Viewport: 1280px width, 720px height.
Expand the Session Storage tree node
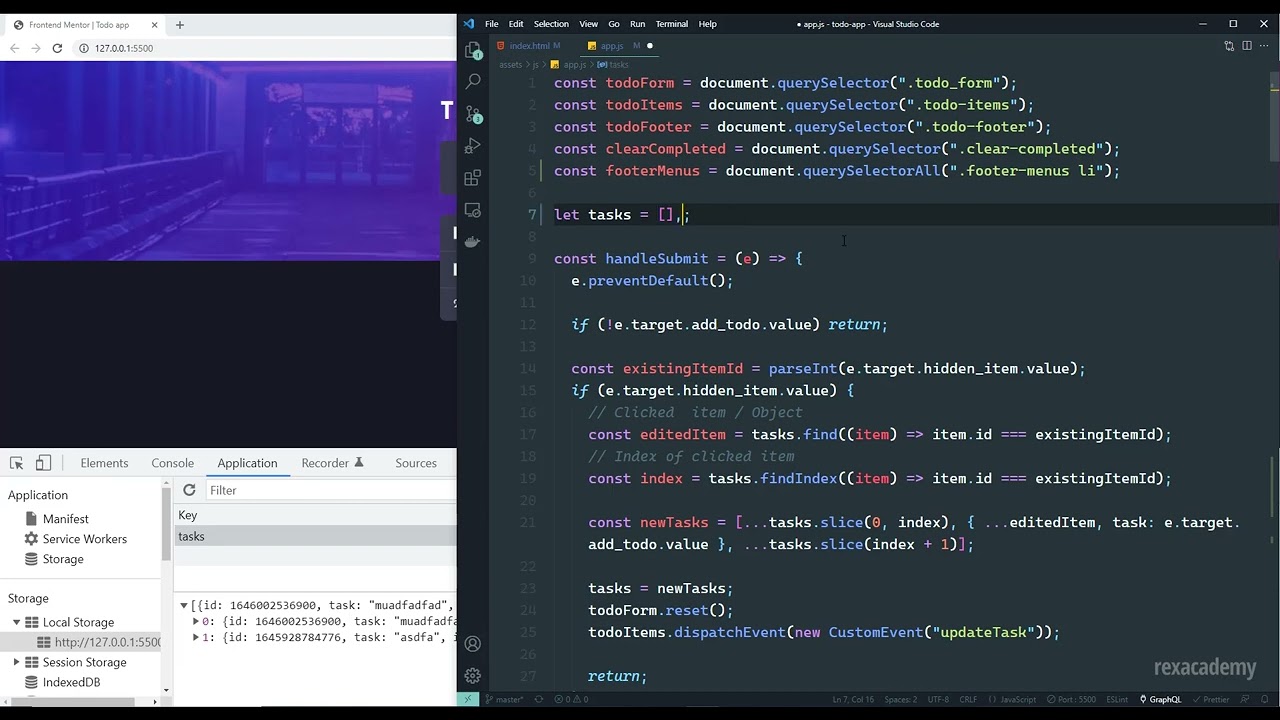point(16,662)
